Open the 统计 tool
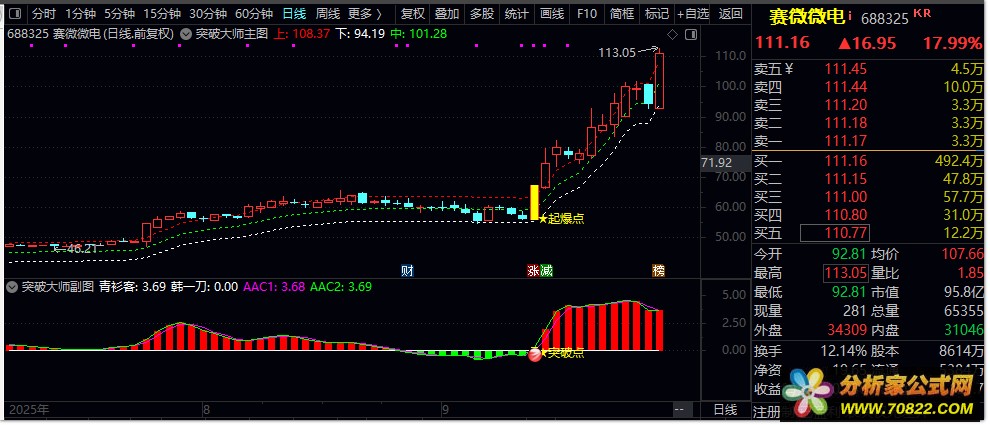This screenshot has height=425, width=990. [x=516, y=13]
